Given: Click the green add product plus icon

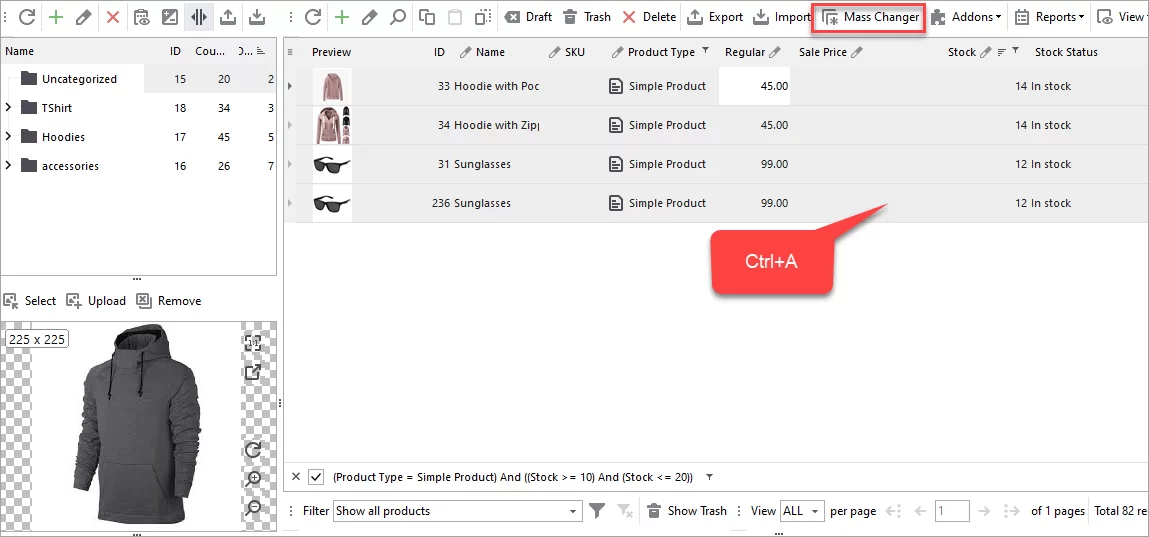Looking at the screenshot, I should pos(342,17).
